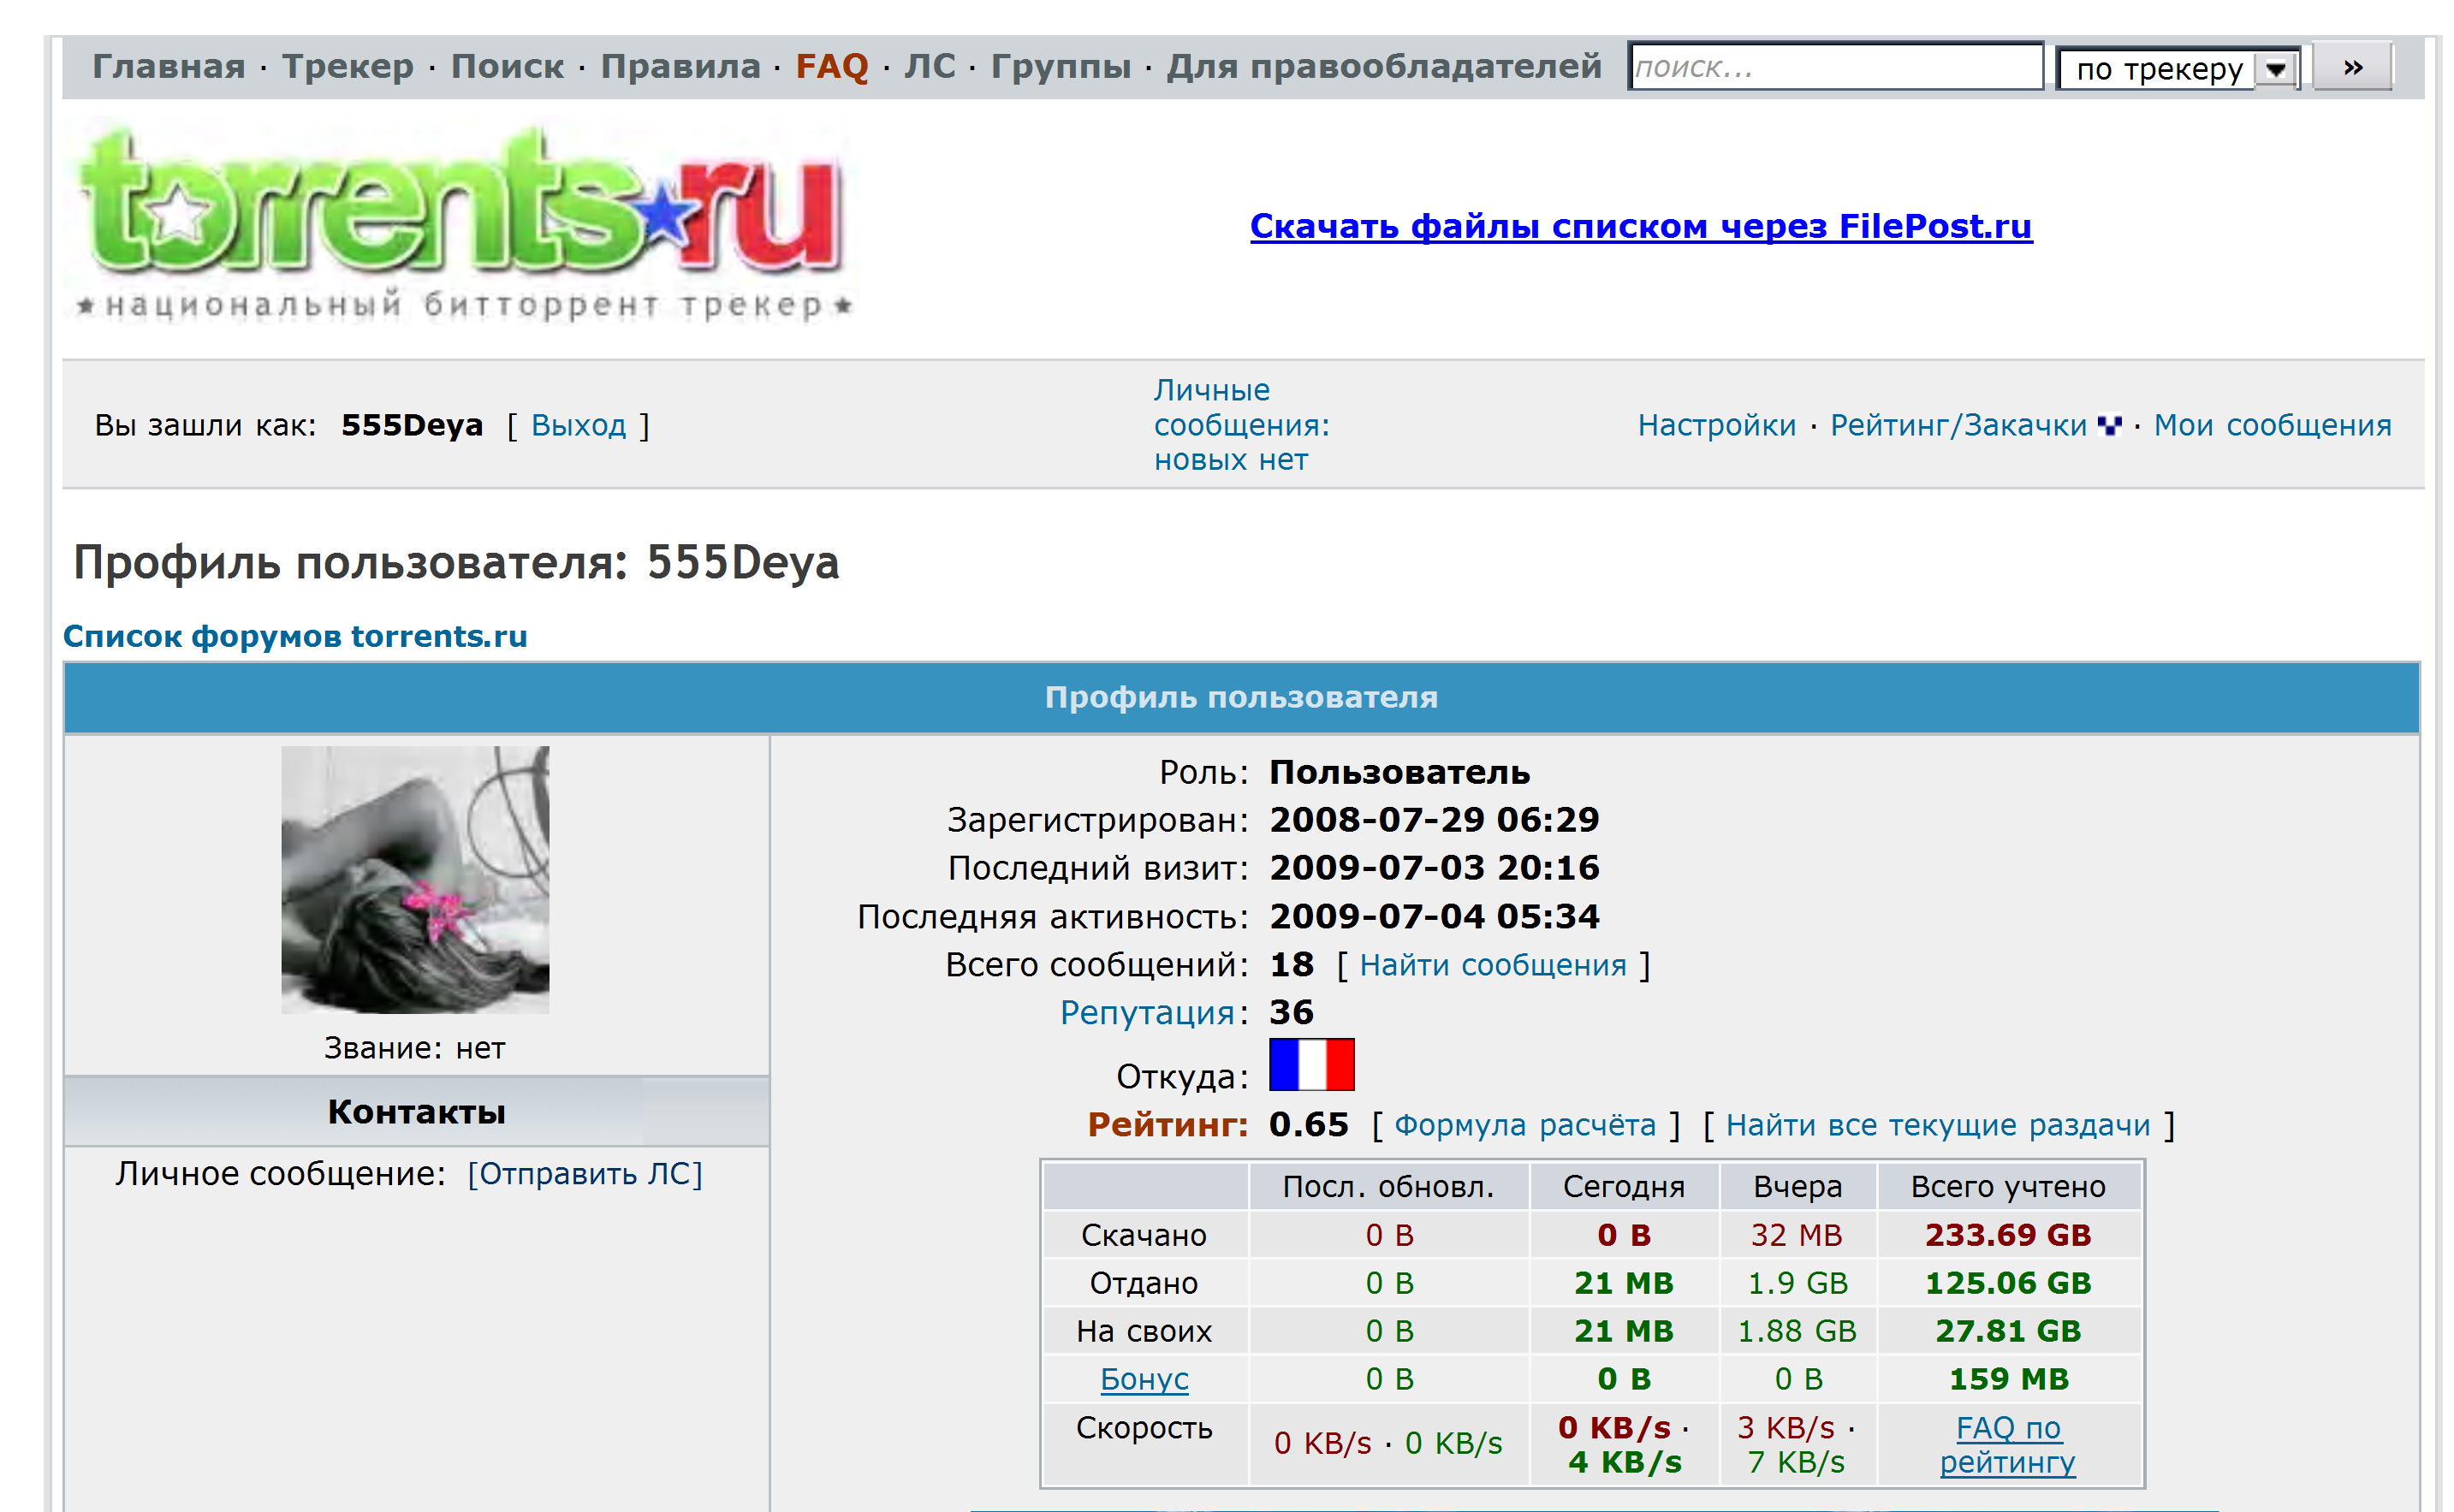Image resolution: width=2454 pixels, height=1512 pixels.
Task: Click Отправить ЛС link
Action: coord(585,1173)
